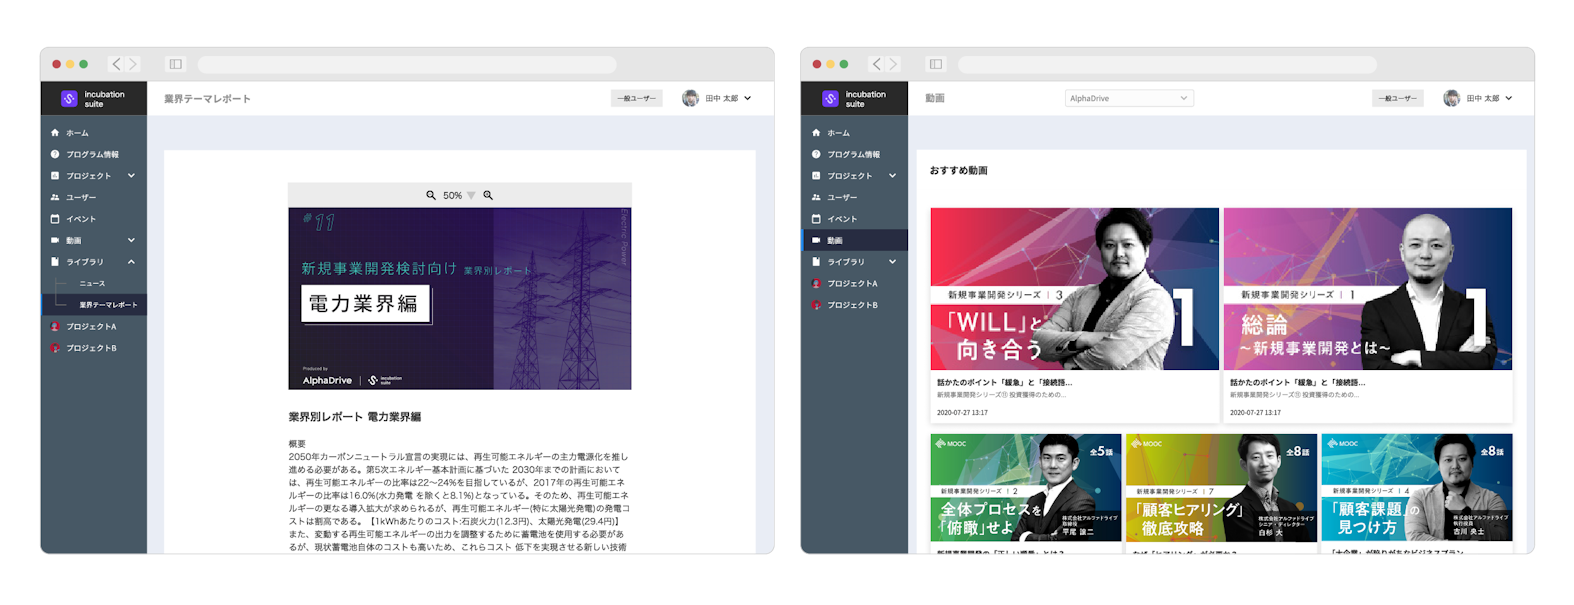
Task: Expand the プロジェクト chevron in the left window
Action: (131, 175)
